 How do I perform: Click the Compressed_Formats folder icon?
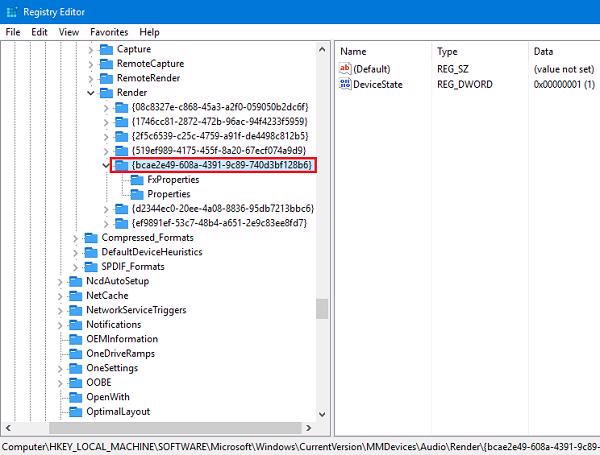tap(91, 237)
